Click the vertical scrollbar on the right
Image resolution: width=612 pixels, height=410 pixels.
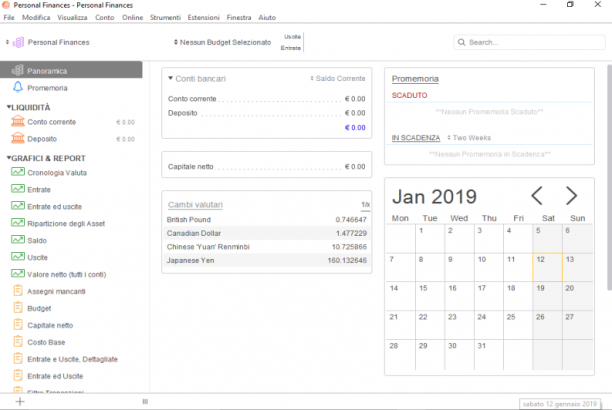(609, 178)
